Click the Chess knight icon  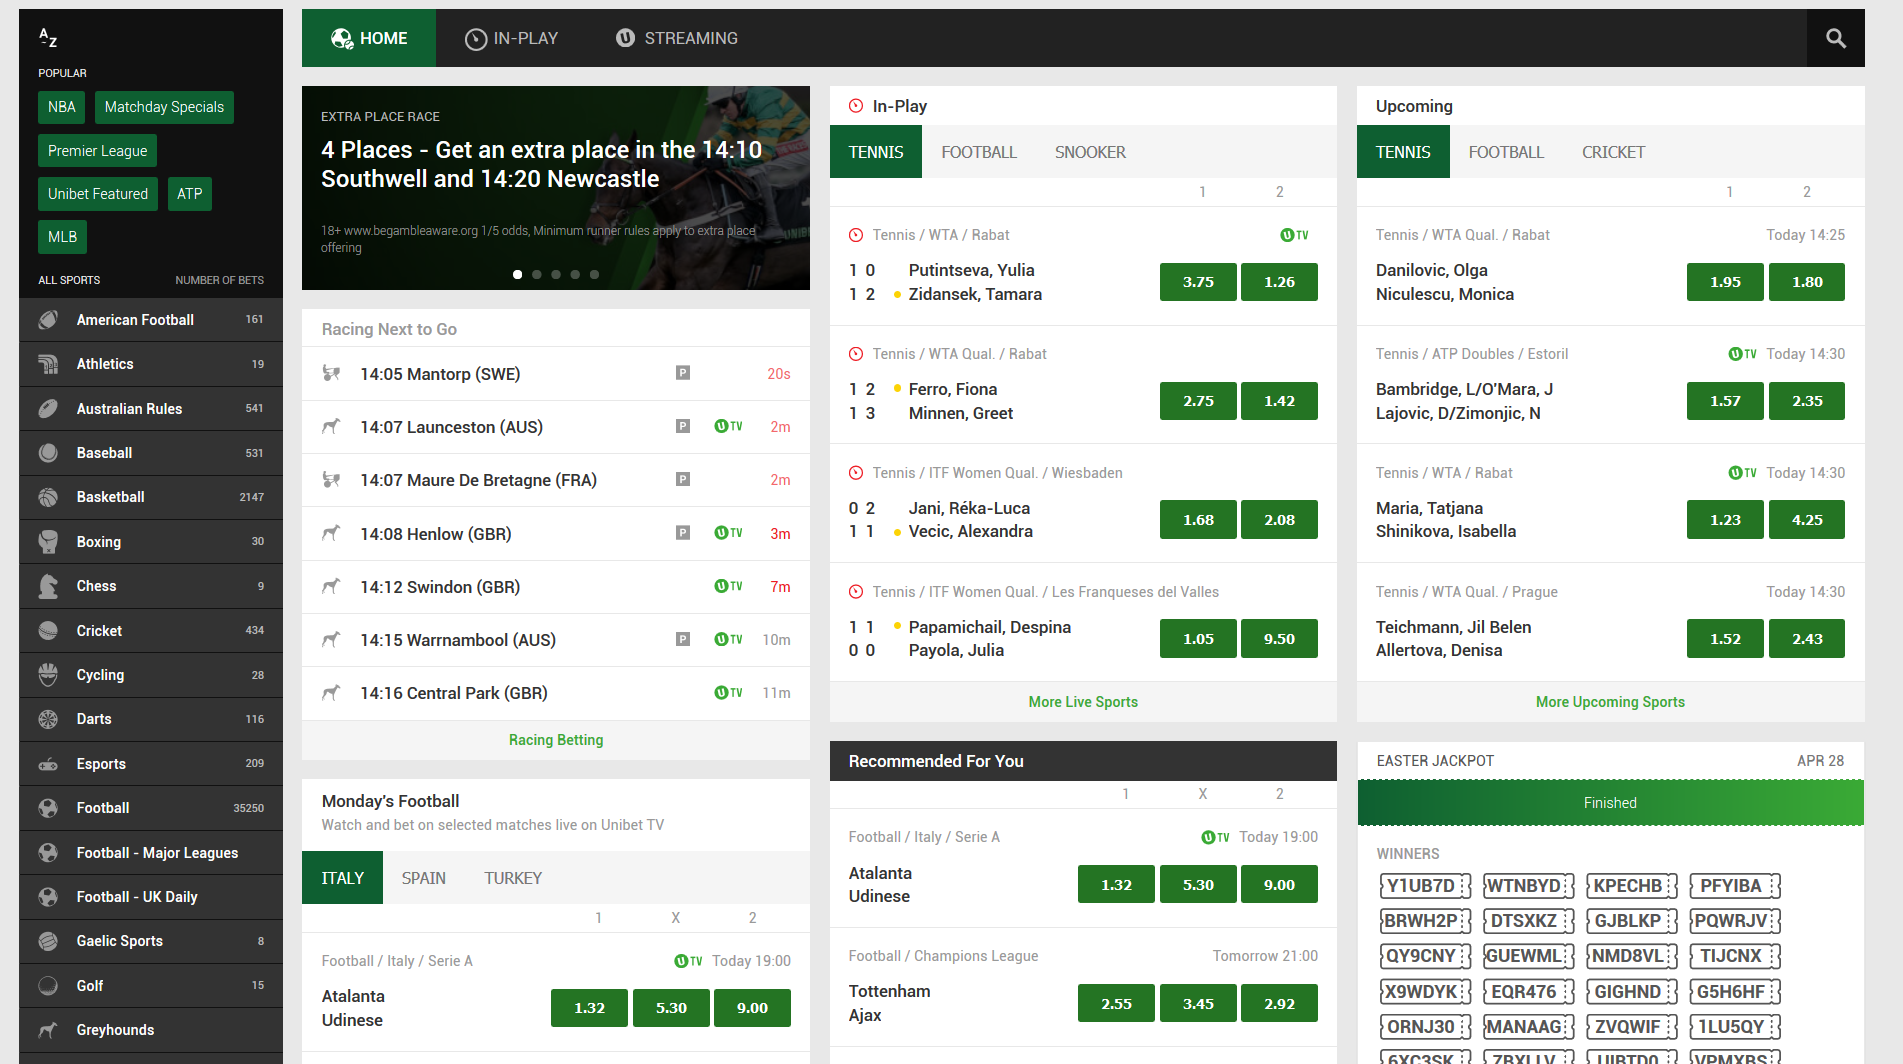pyautogui.click(x=48, y=586)
